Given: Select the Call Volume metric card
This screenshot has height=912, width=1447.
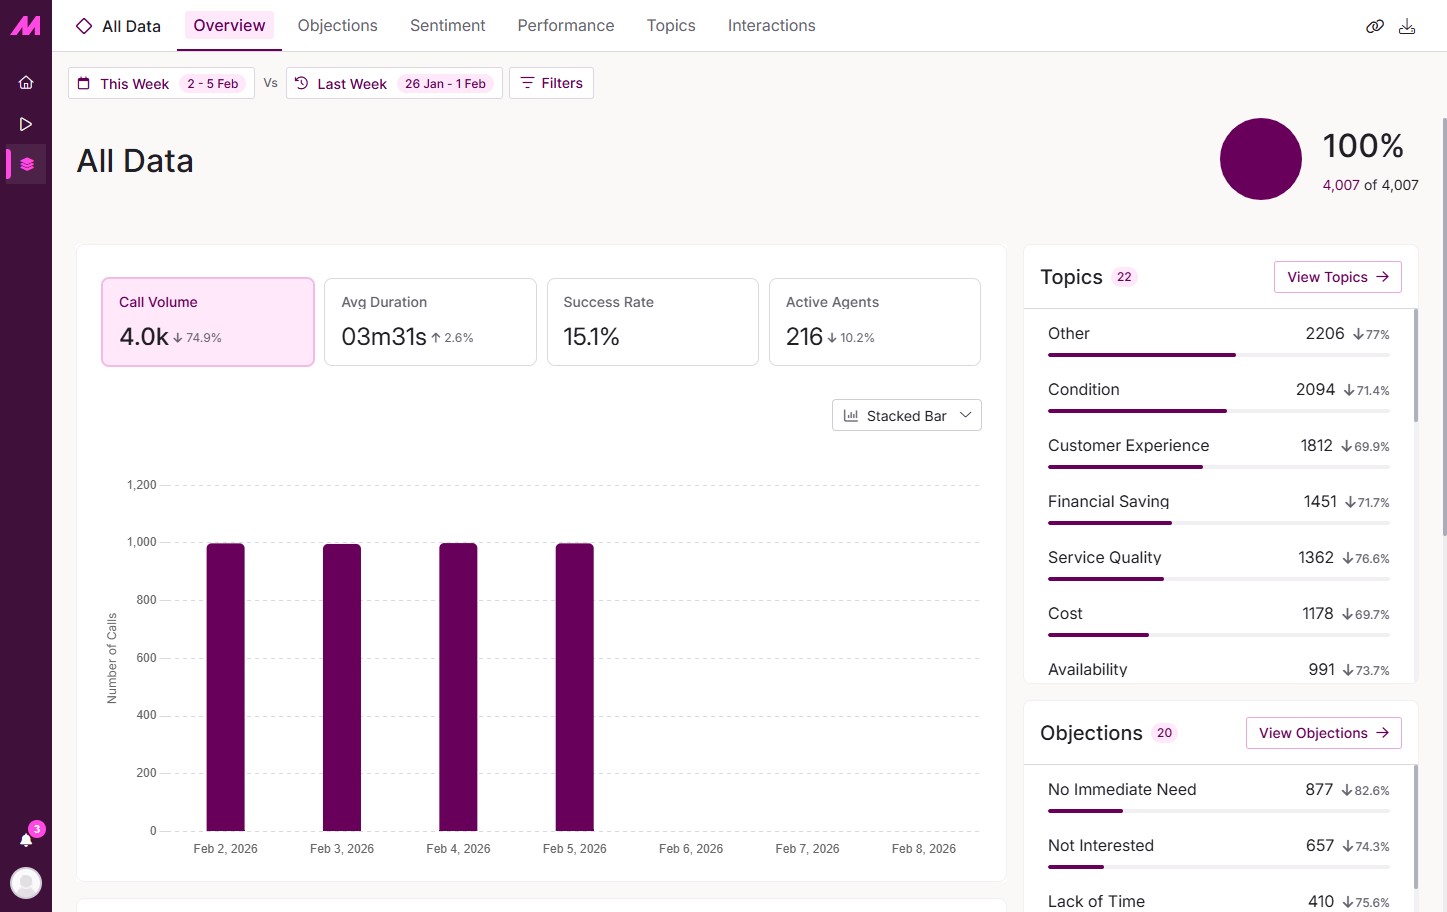Looking at the screenshot, I should 208,322.
